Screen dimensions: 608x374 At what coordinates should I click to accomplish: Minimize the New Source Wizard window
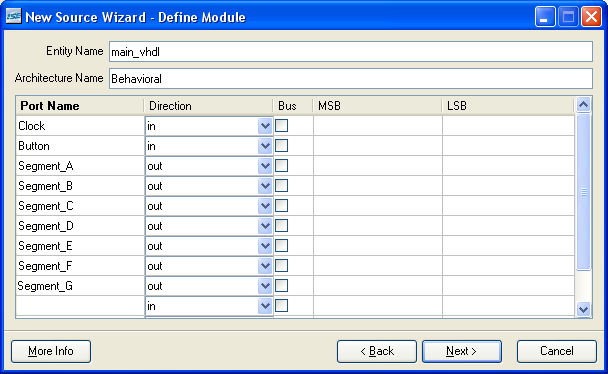(x=545, y=17)
